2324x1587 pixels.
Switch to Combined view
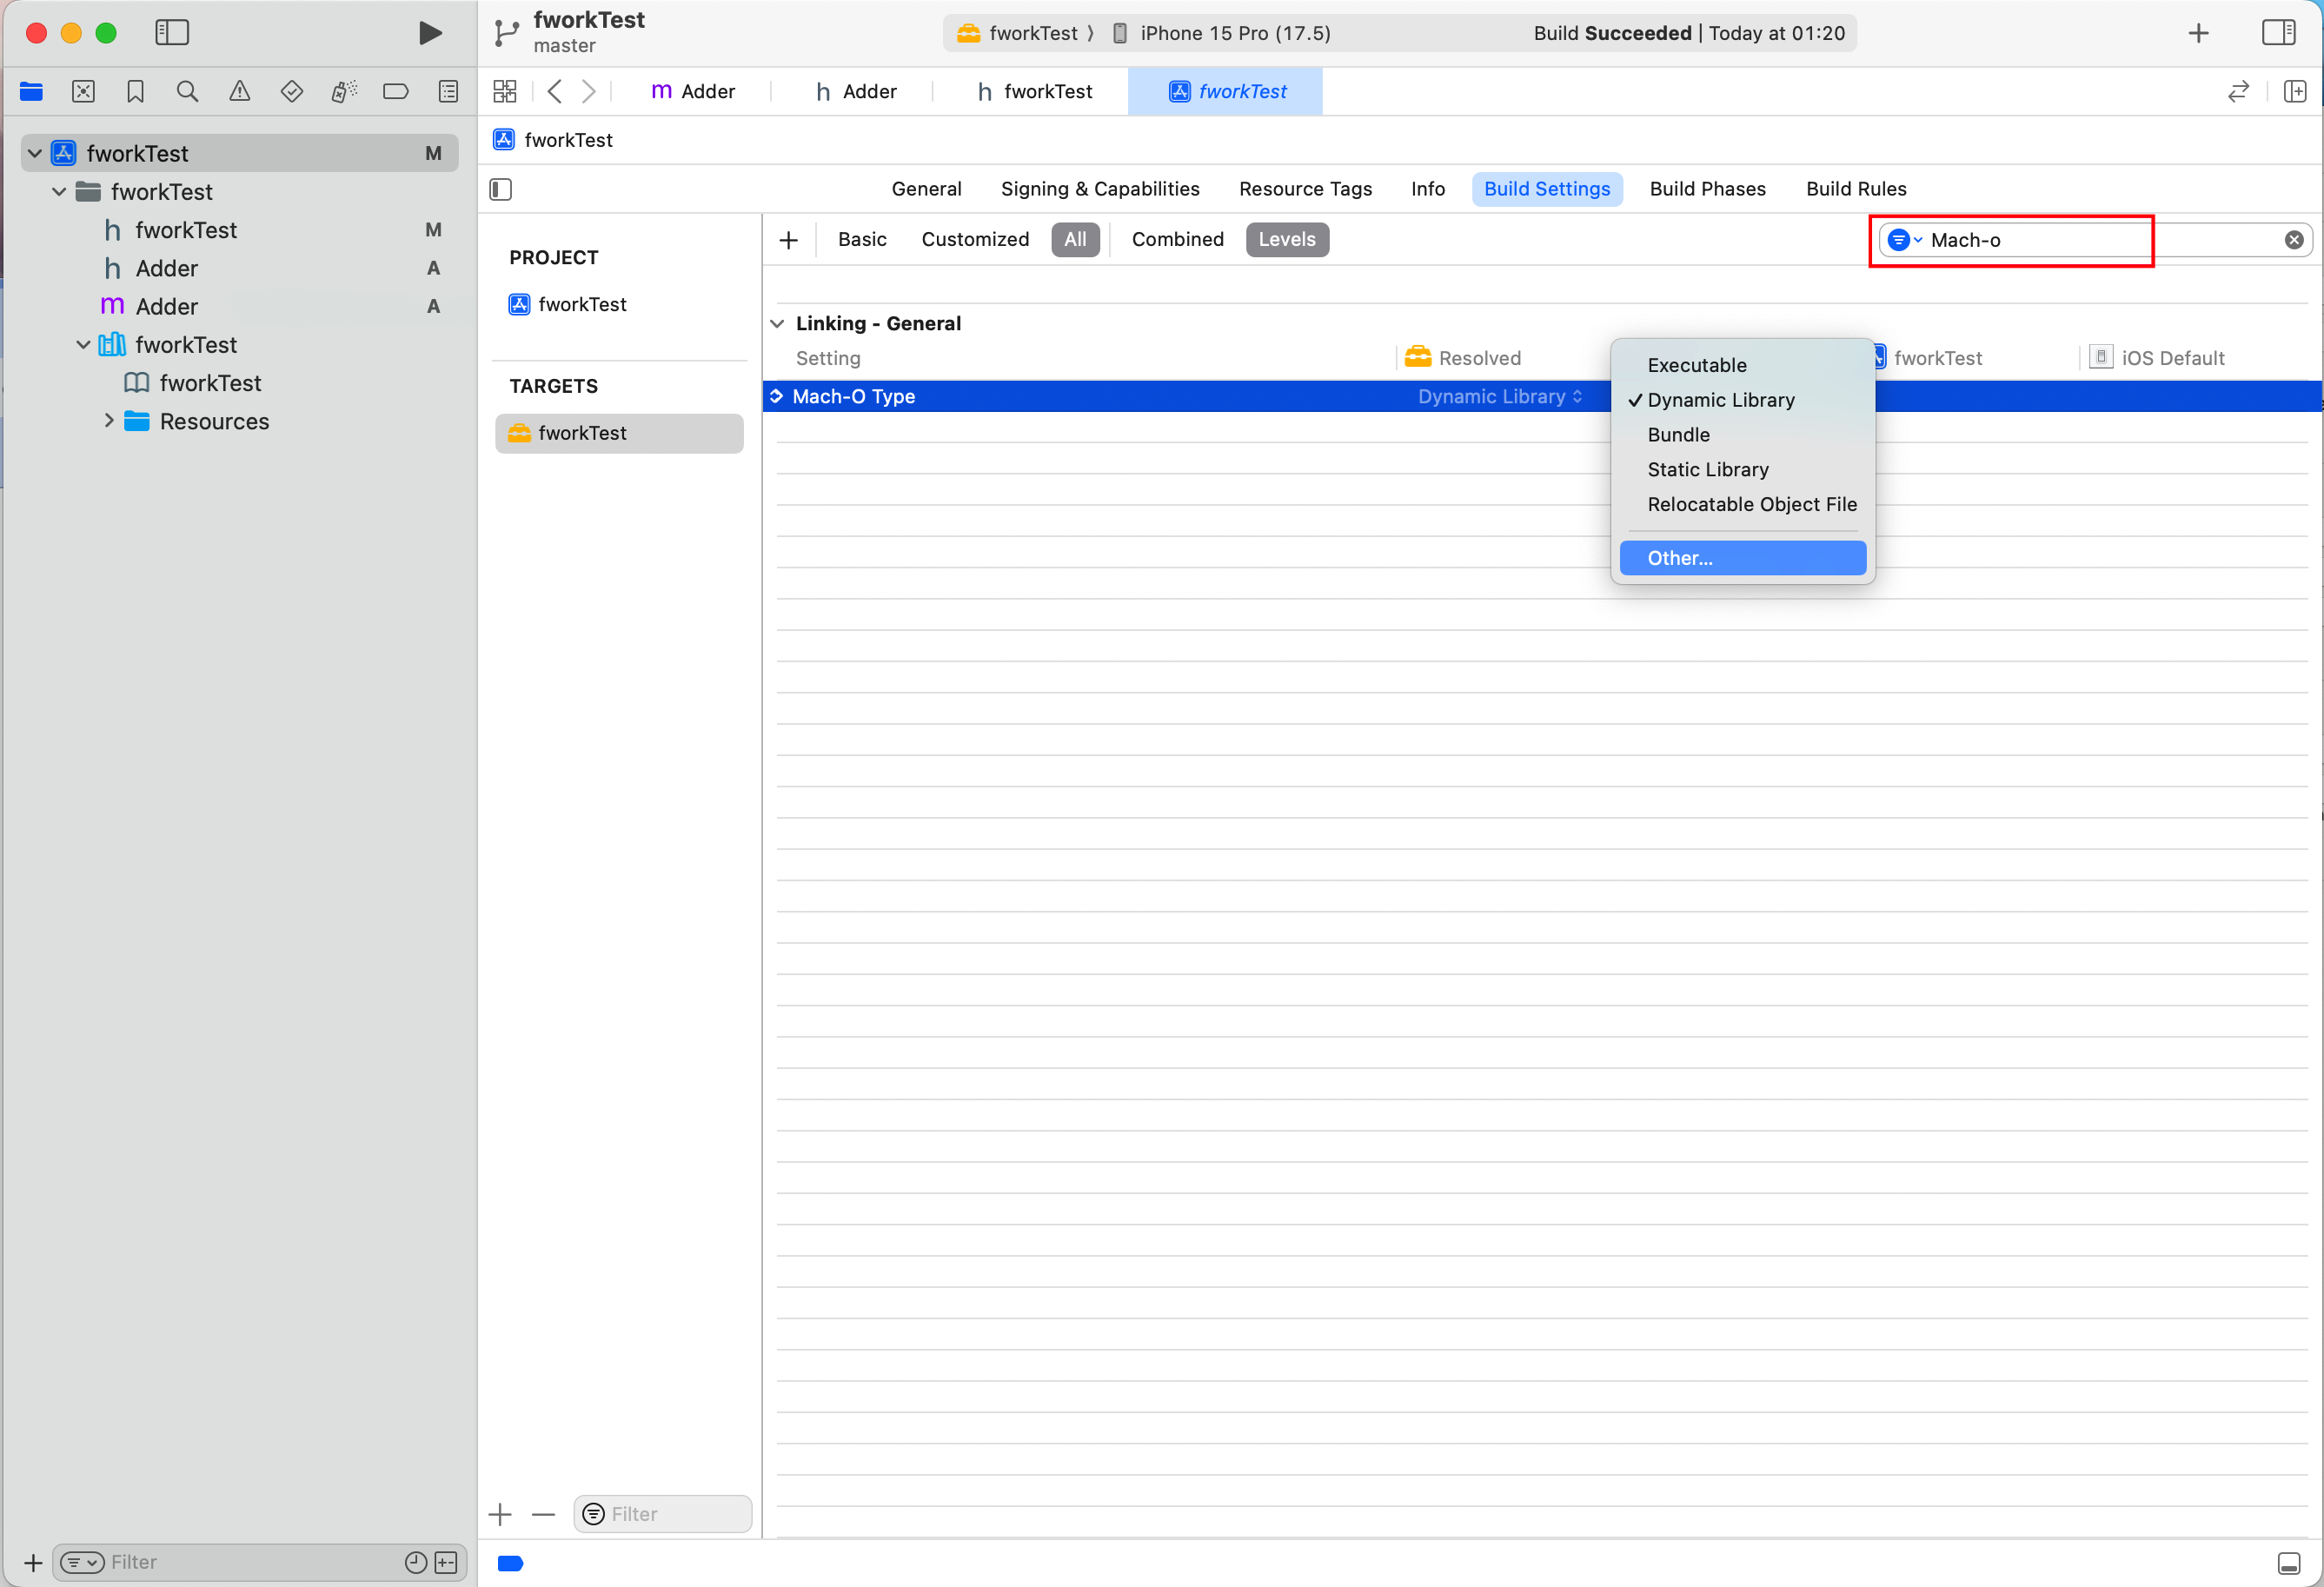tap(1177, 239)
